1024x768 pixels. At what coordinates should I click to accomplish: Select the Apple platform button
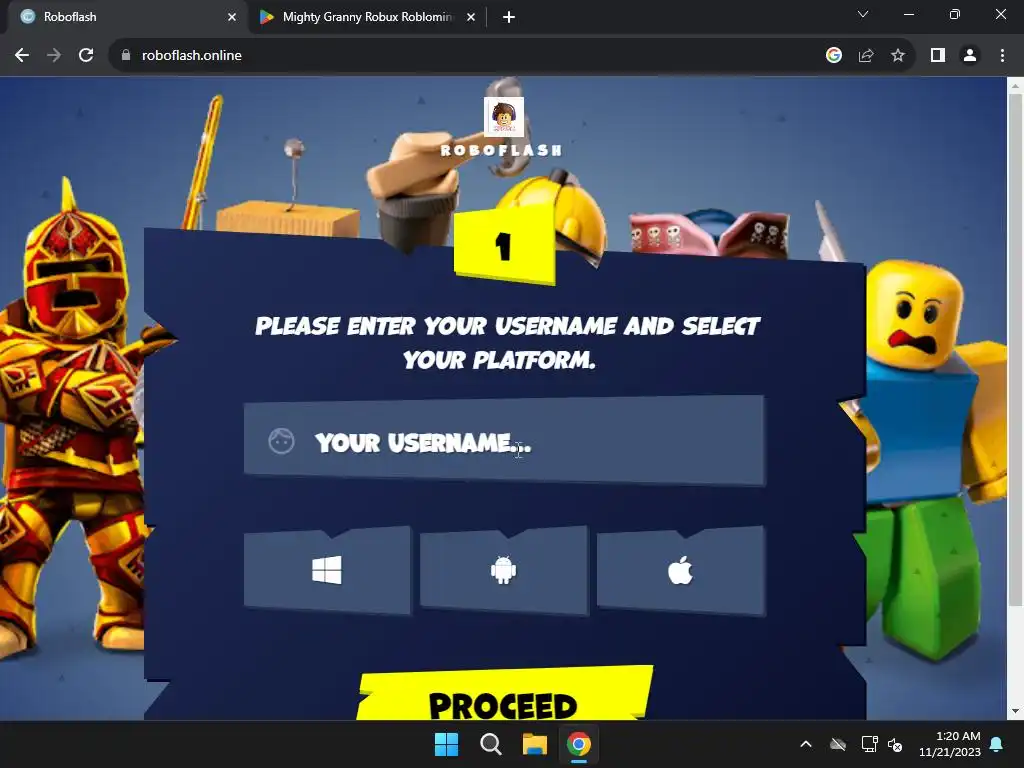pyautogui.click(x=680, y=570)
